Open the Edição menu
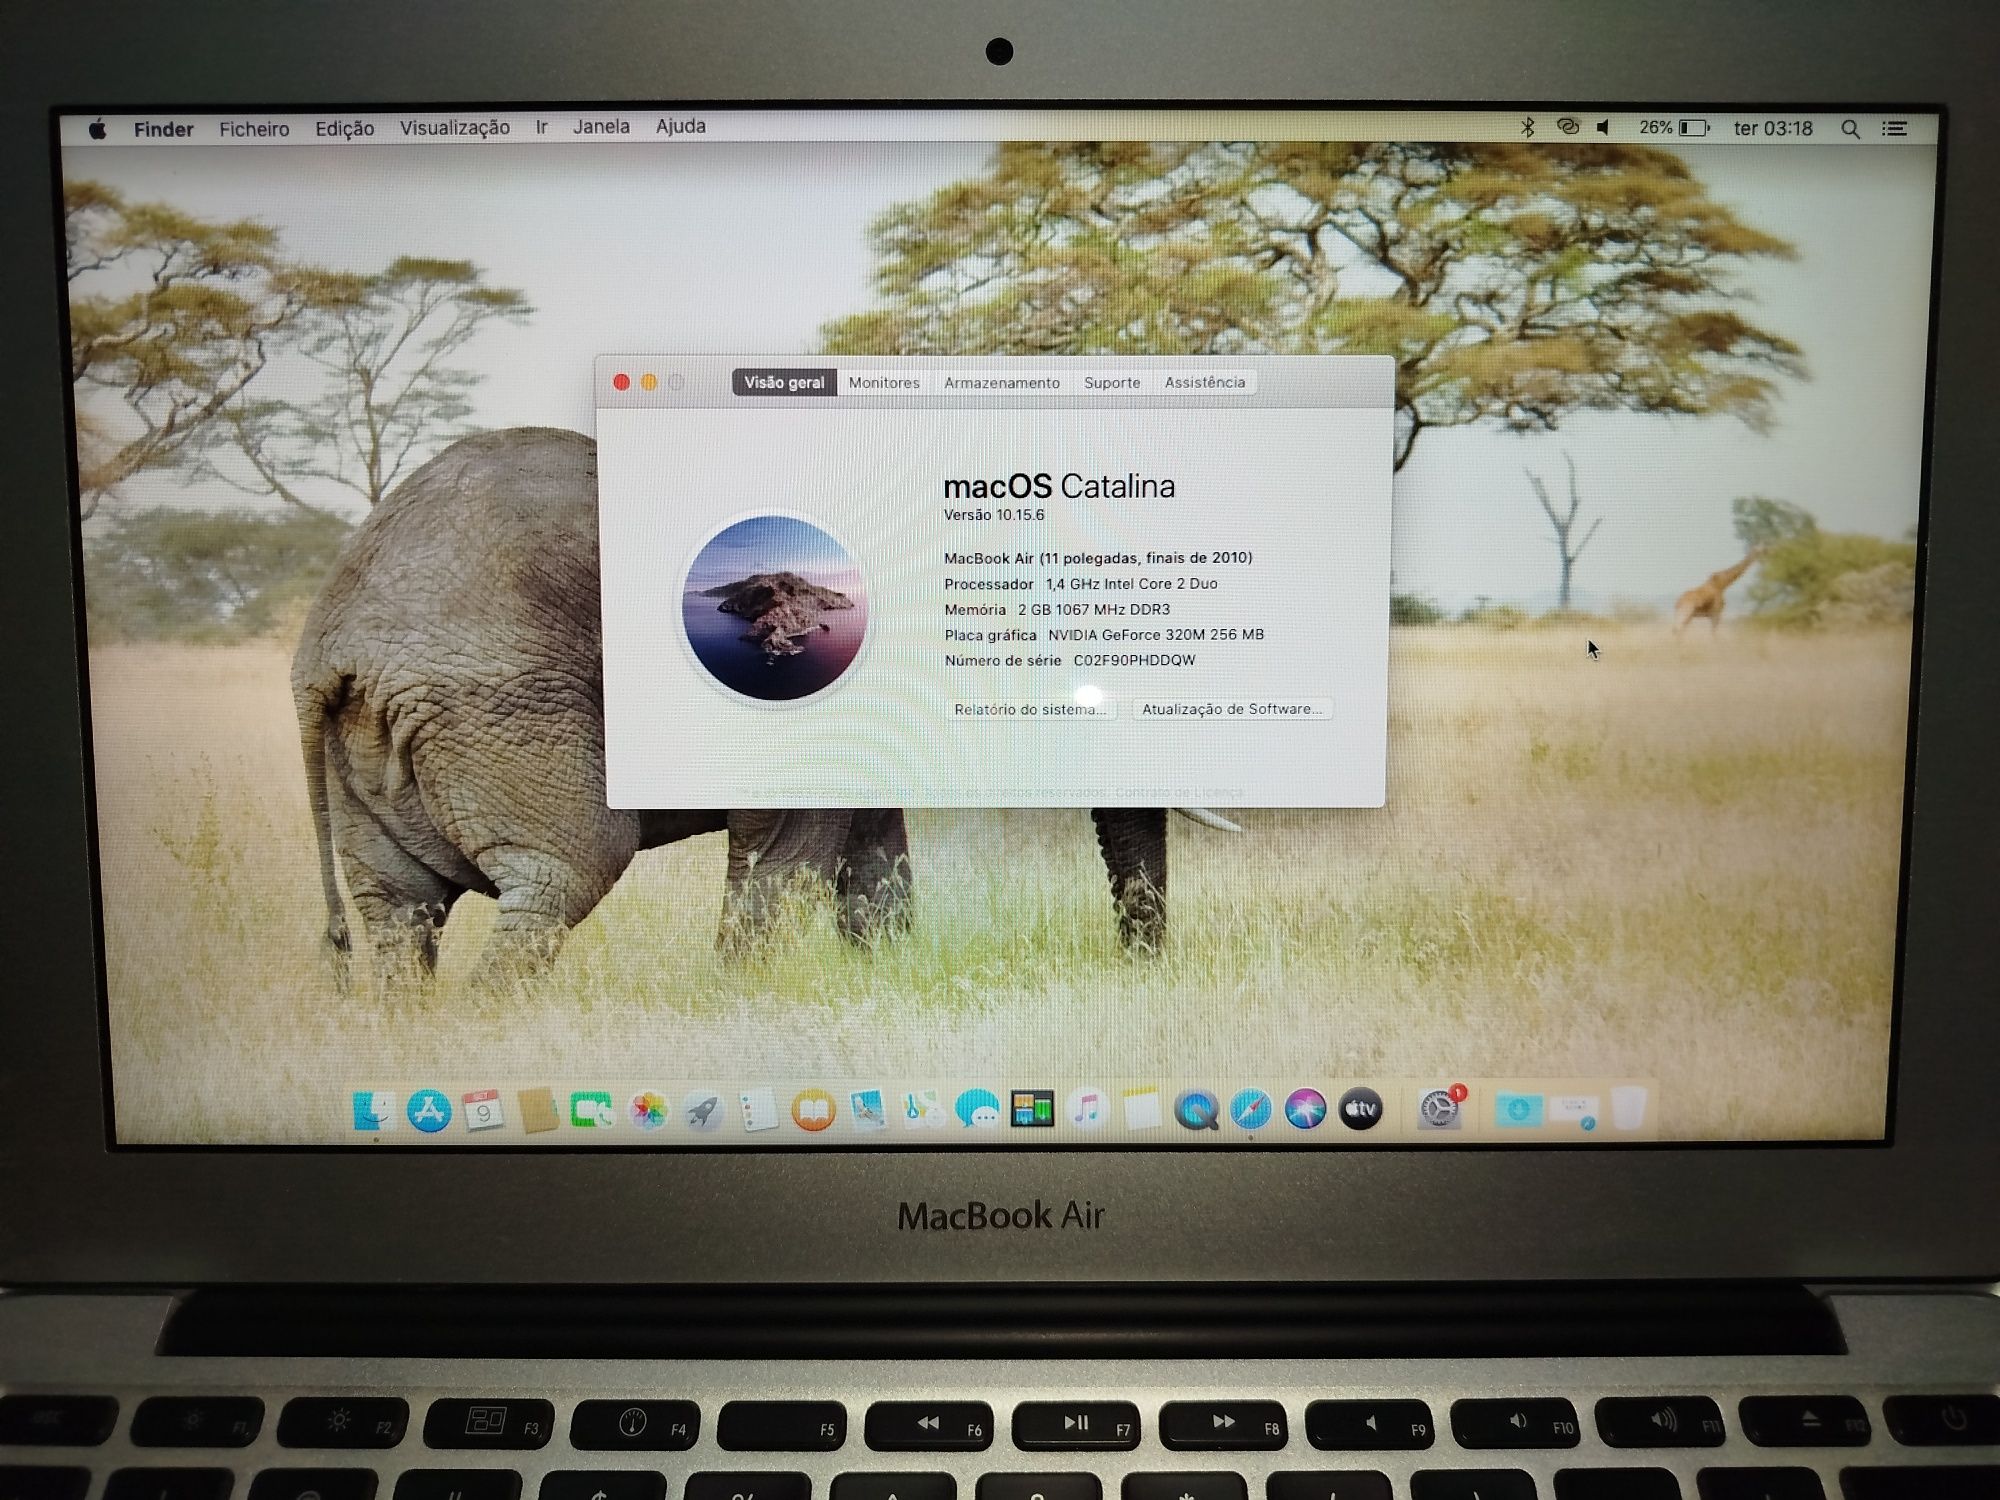 344,129
